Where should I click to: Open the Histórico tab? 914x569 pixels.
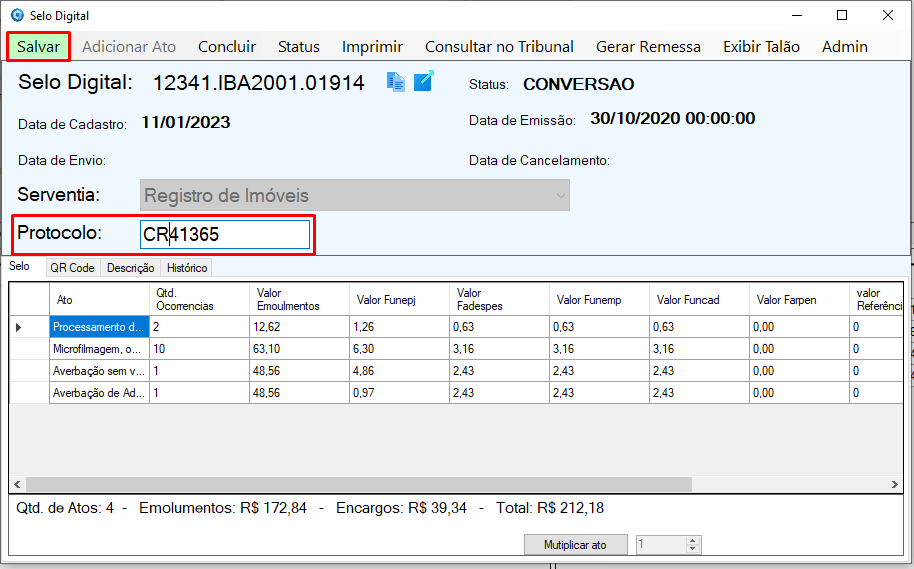click(x=187, y=268)
